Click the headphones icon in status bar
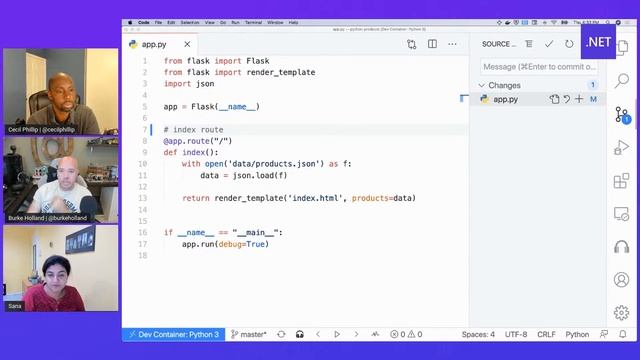This screenshot has width=640, height=360. 300,334
